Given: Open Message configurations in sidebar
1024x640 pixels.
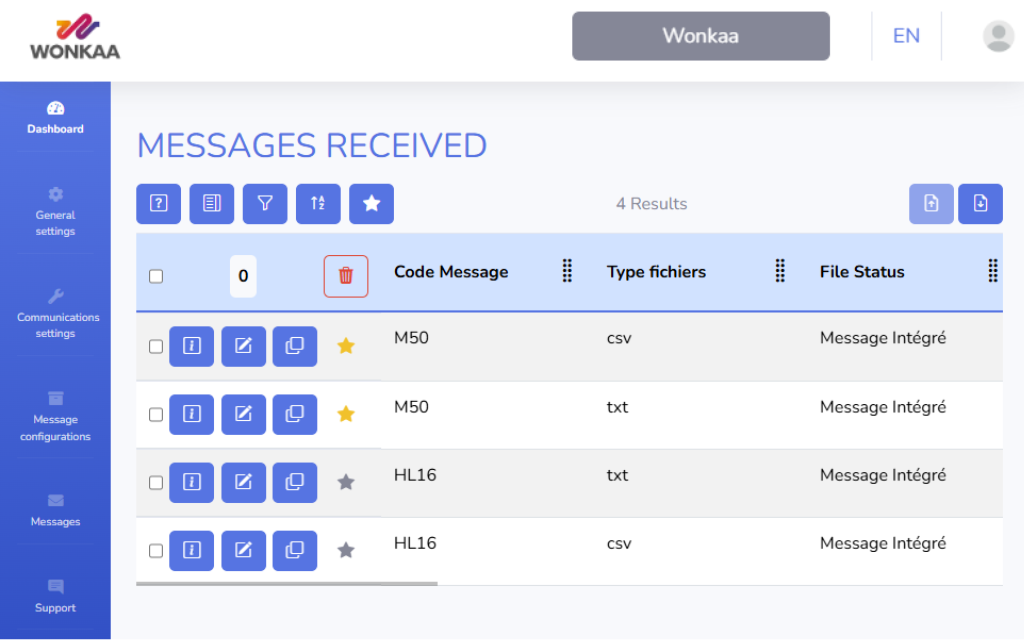Looking at the screenshot, I should tap(56, 417).
